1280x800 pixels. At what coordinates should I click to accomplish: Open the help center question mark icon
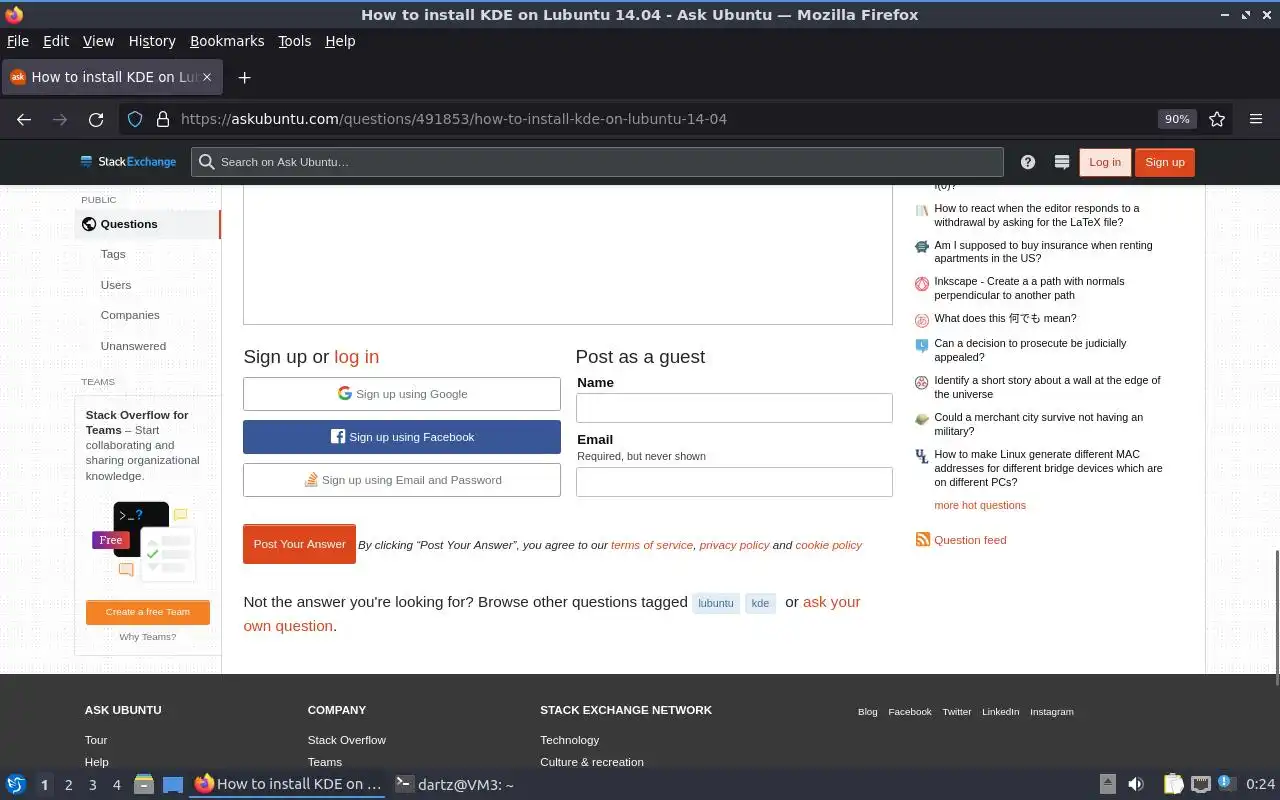tap(1028, 162)
